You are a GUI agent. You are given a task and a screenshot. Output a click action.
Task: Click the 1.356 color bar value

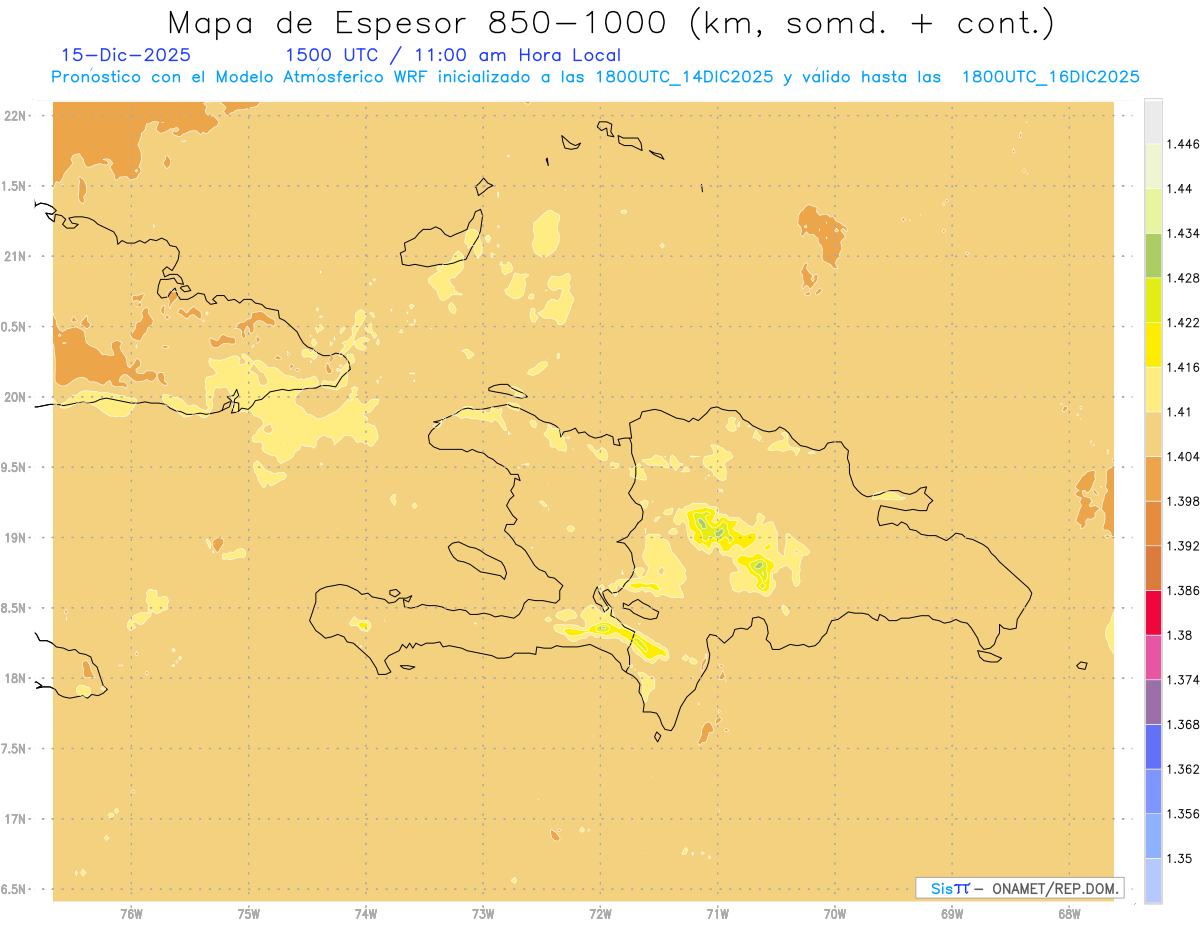coord(1184,814)
